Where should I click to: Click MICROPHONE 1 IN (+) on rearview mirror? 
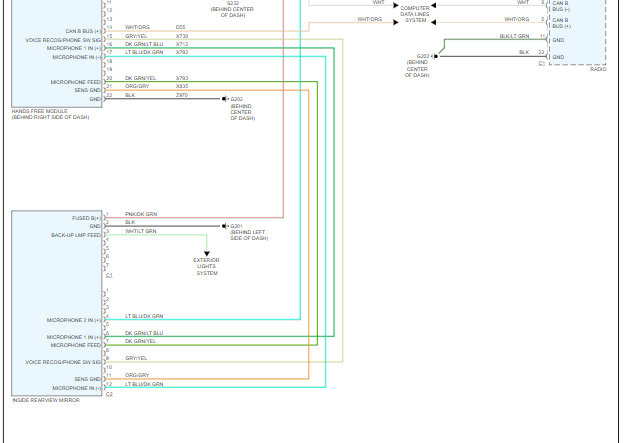[x=74, y=337]
